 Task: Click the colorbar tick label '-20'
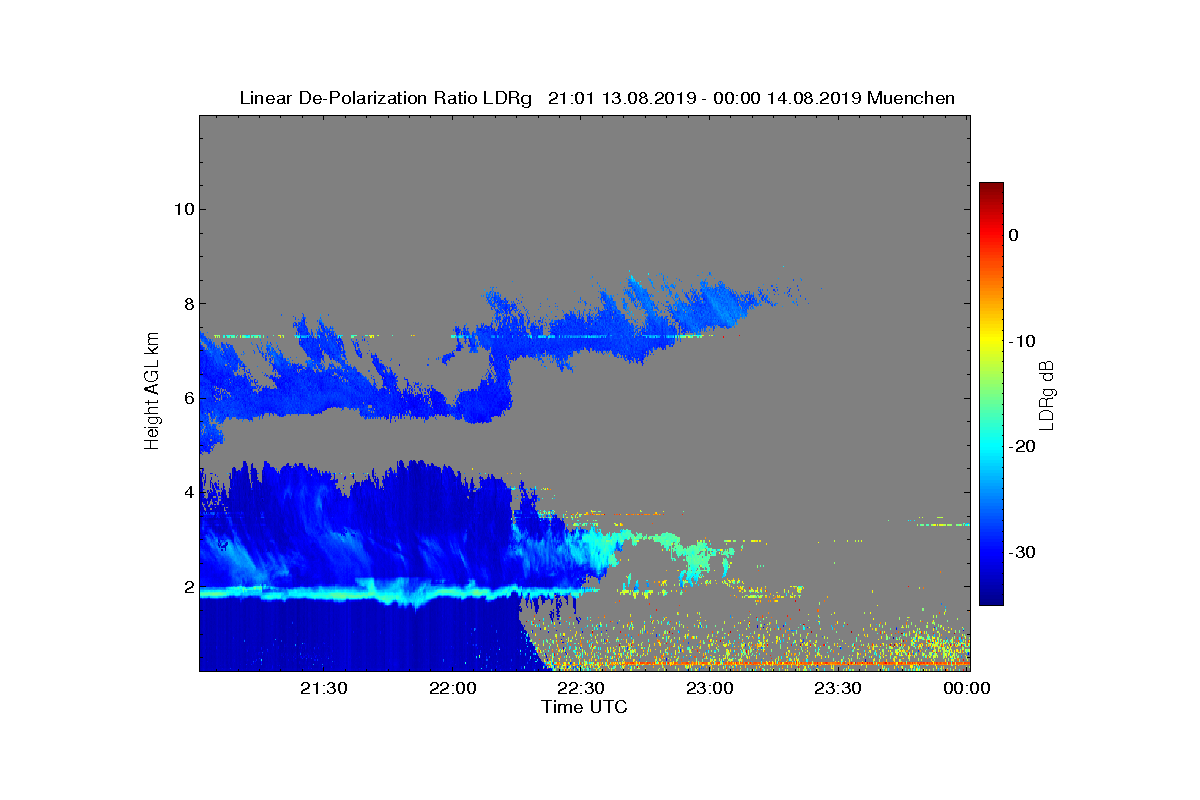pos(1021,447)
